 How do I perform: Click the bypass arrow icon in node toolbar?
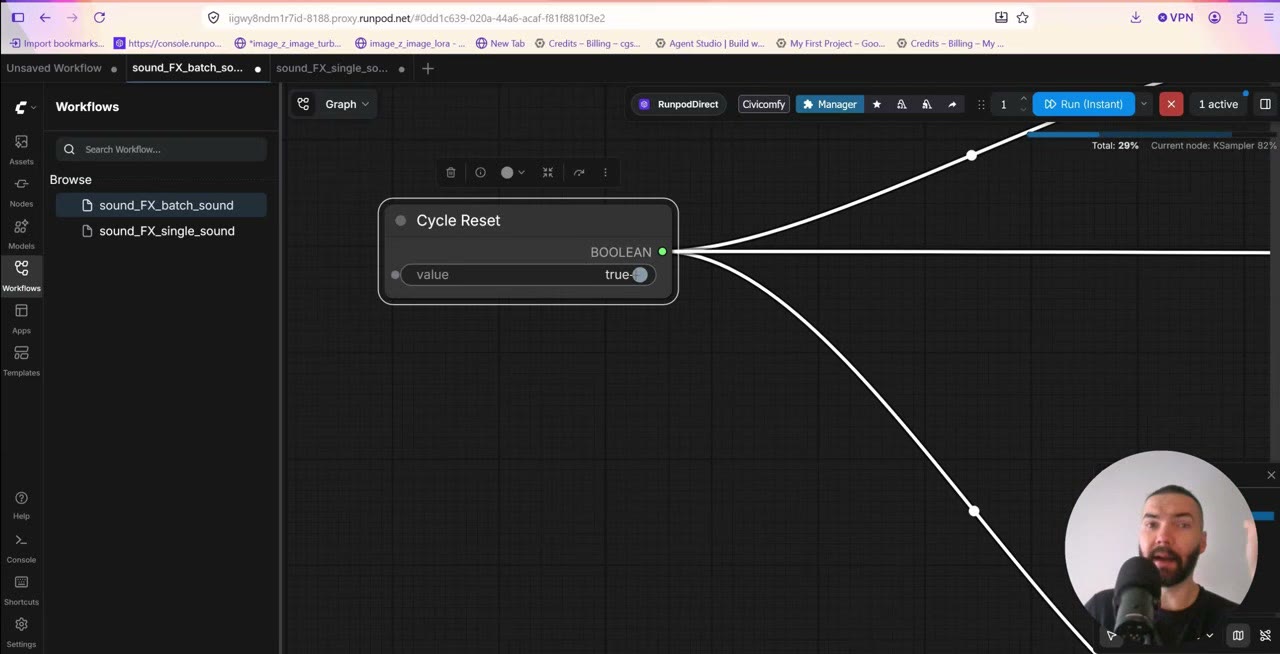click(579, 172)
